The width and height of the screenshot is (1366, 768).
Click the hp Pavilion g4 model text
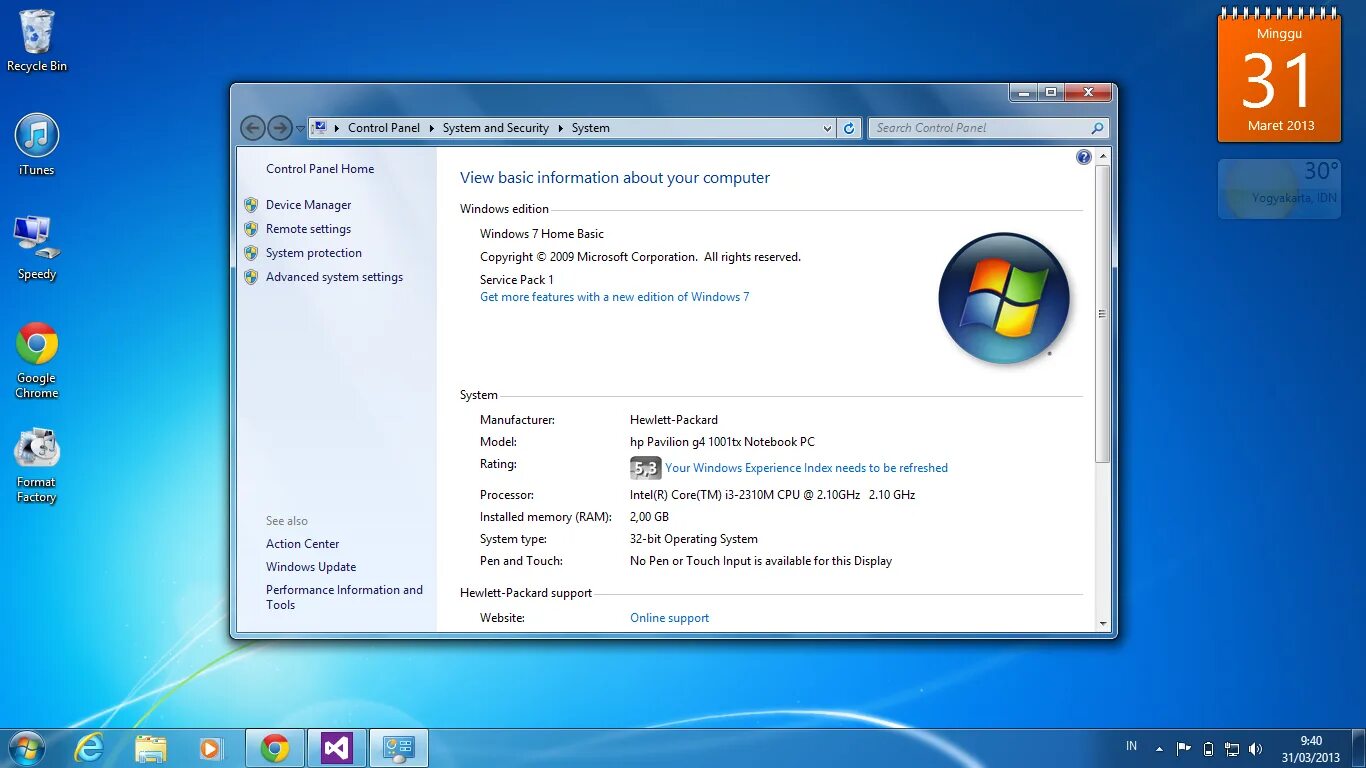[722, 442]
